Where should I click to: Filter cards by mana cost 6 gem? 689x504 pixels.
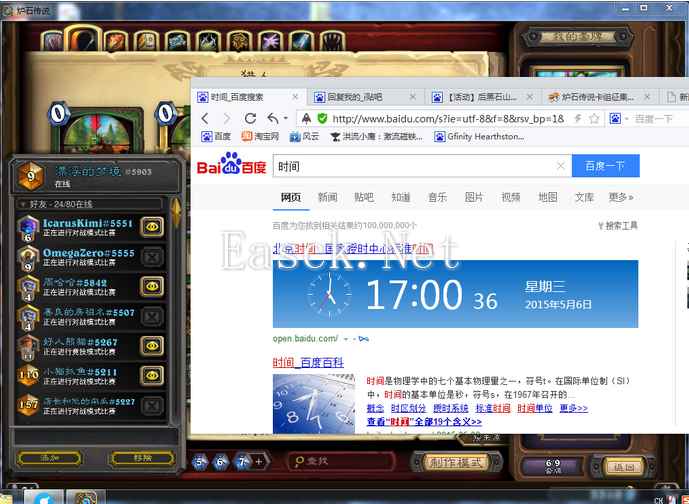tap(221, 462)
